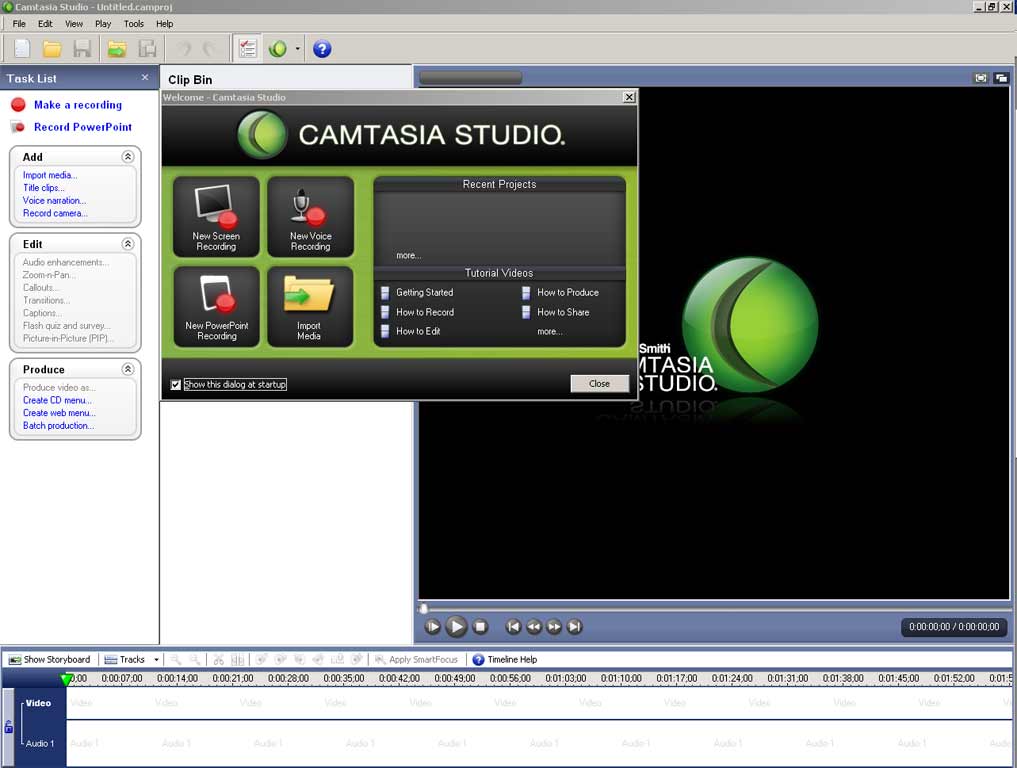Click the green timeline playhead marker
This screenshot has height=768, width=1017.
tap(66, 679)
